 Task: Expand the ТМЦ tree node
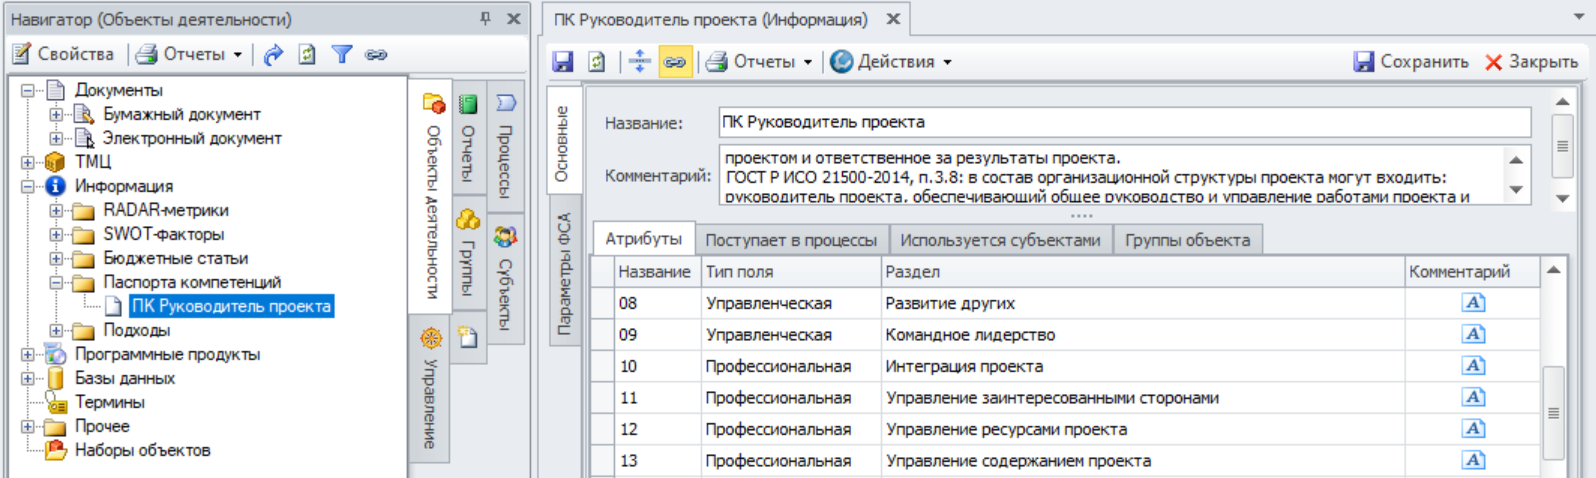pyautogui.click(x=28, y=162)
